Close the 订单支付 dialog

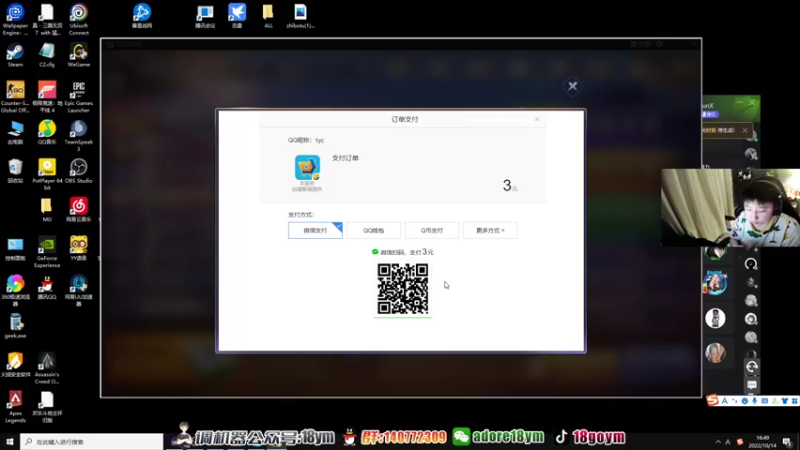point(537,119)
